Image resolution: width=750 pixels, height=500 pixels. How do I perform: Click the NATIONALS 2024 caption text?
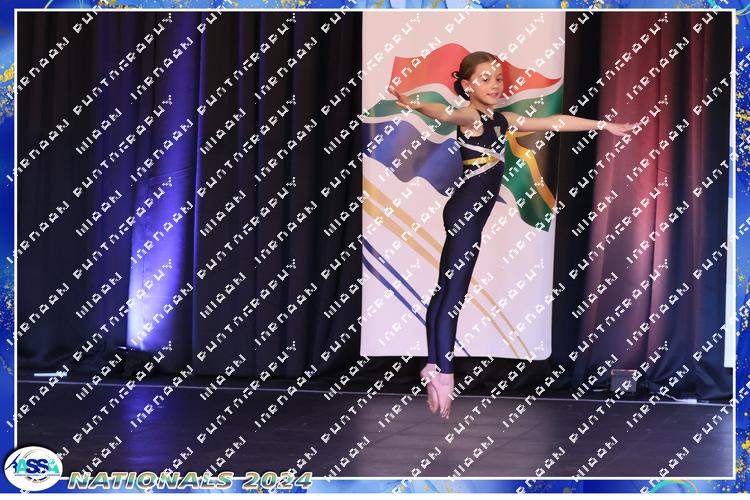tap(190, 480)
